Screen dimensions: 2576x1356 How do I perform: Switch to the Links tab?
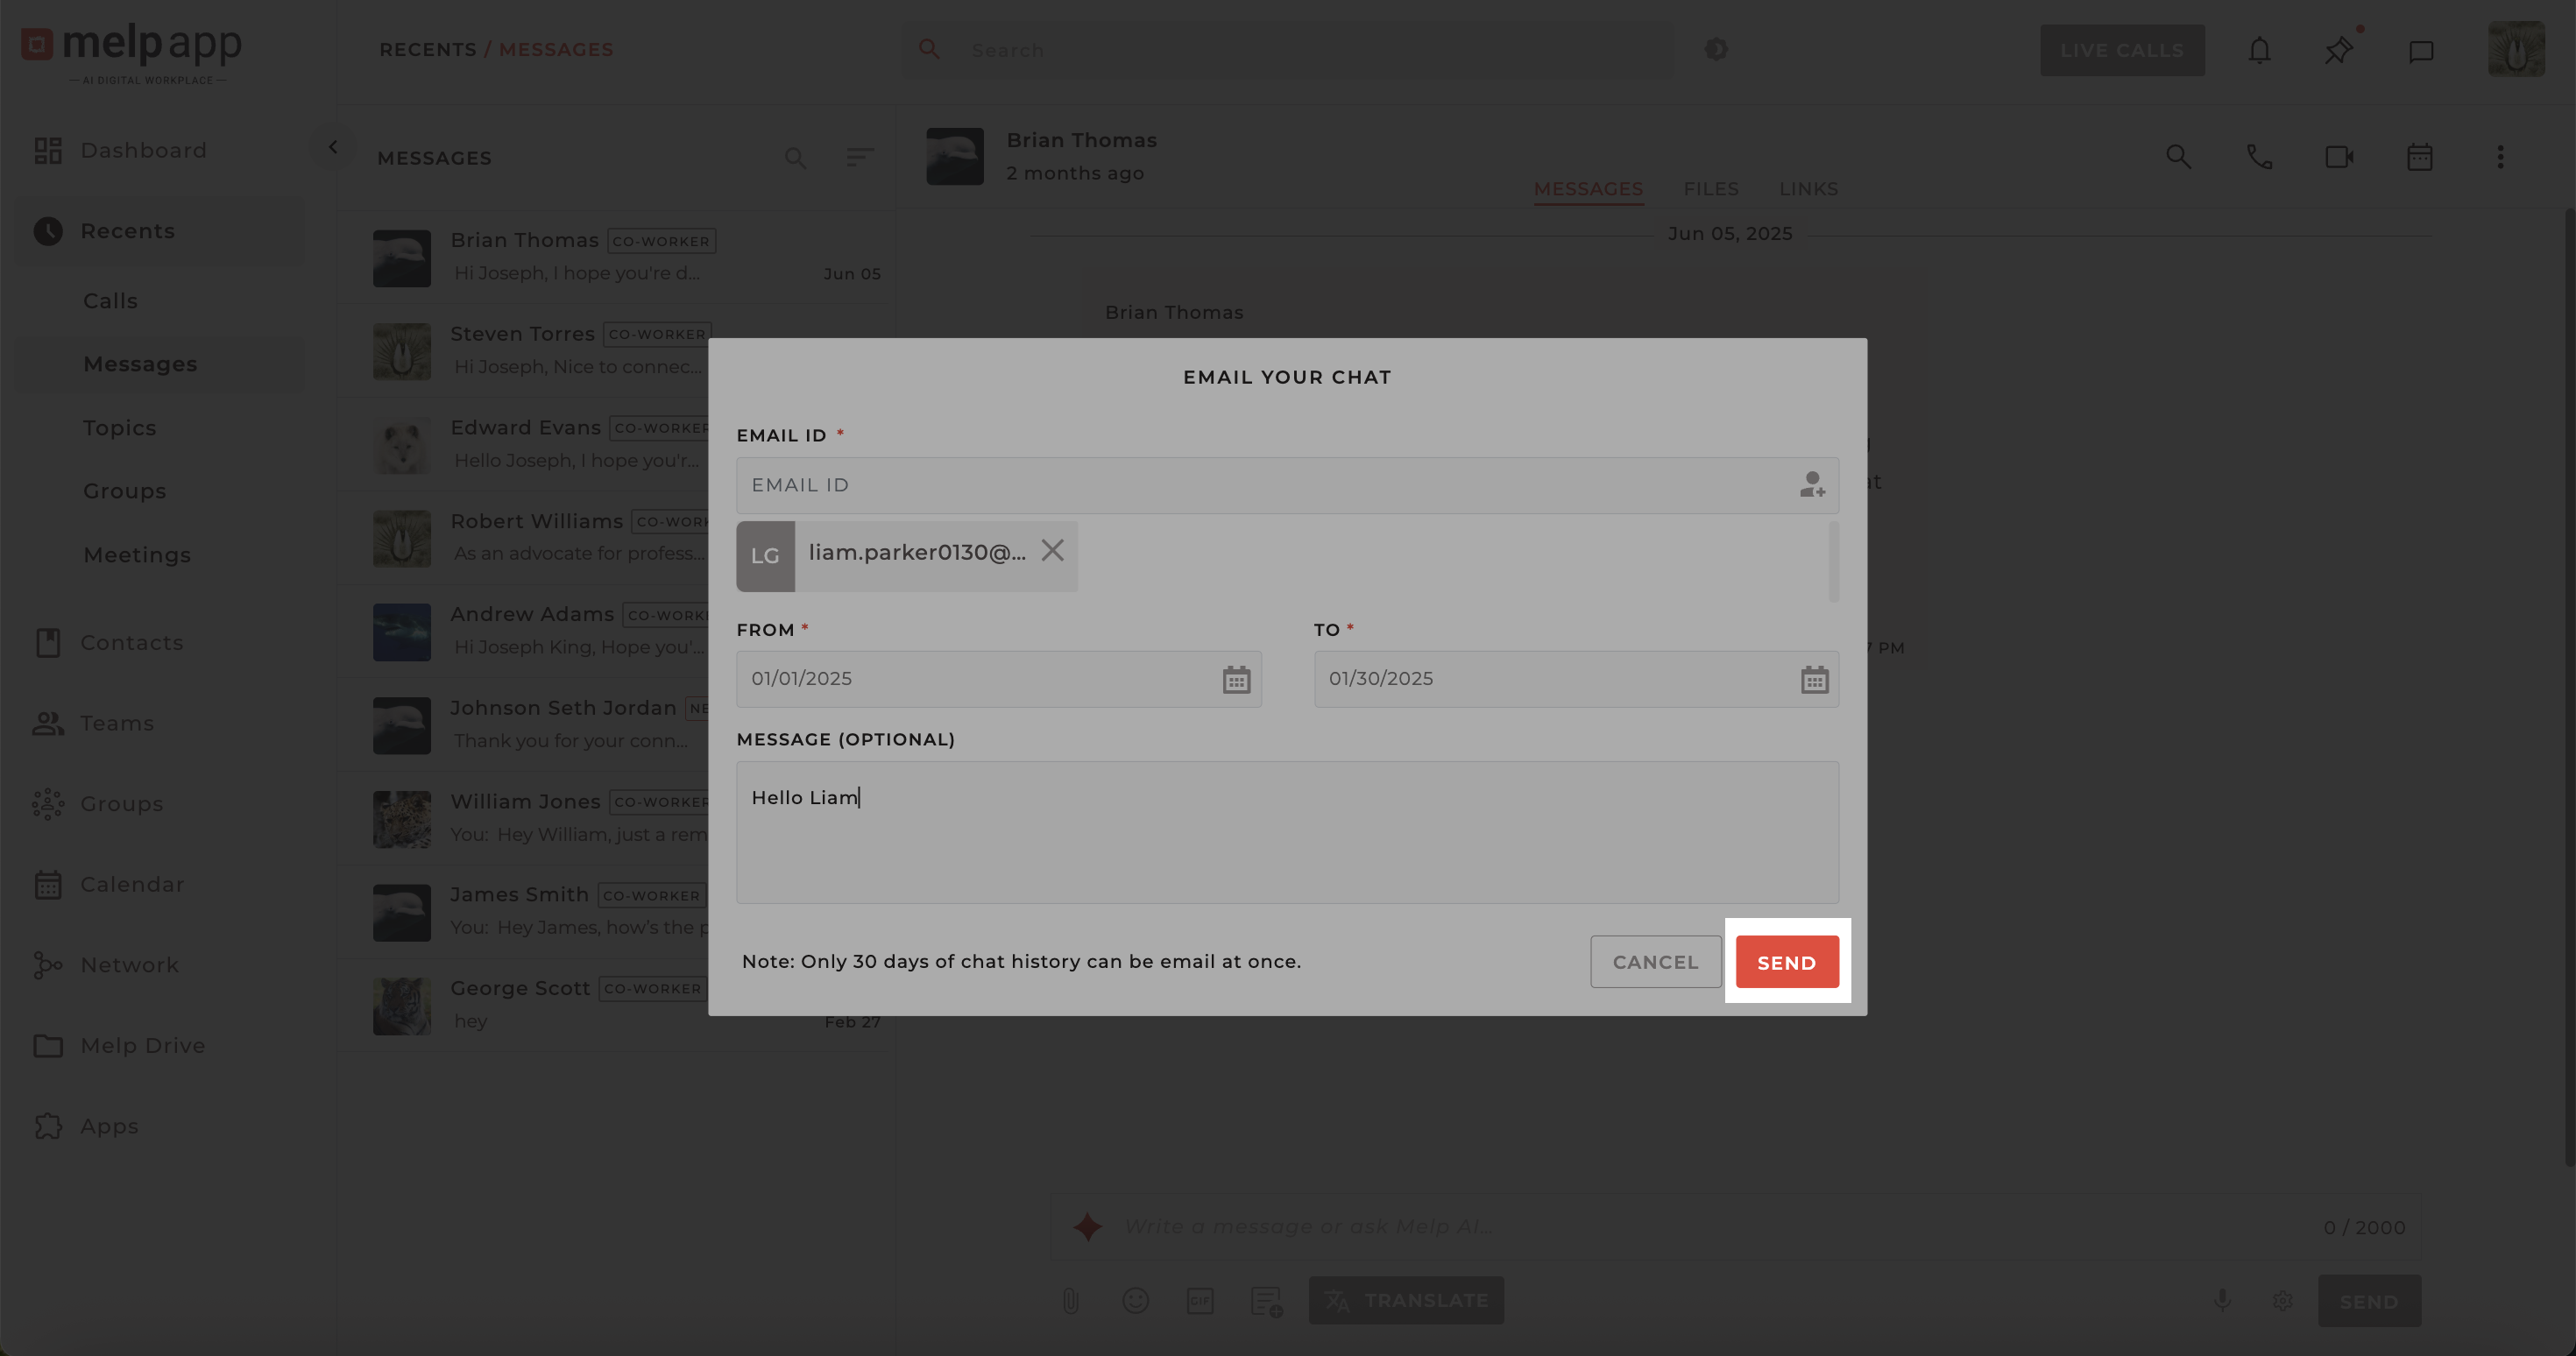1808,189
